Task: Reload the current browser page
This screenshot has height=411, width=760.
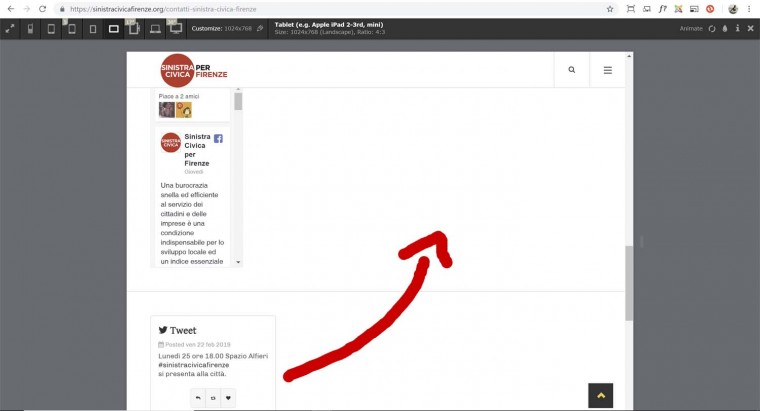Action: 43,9
